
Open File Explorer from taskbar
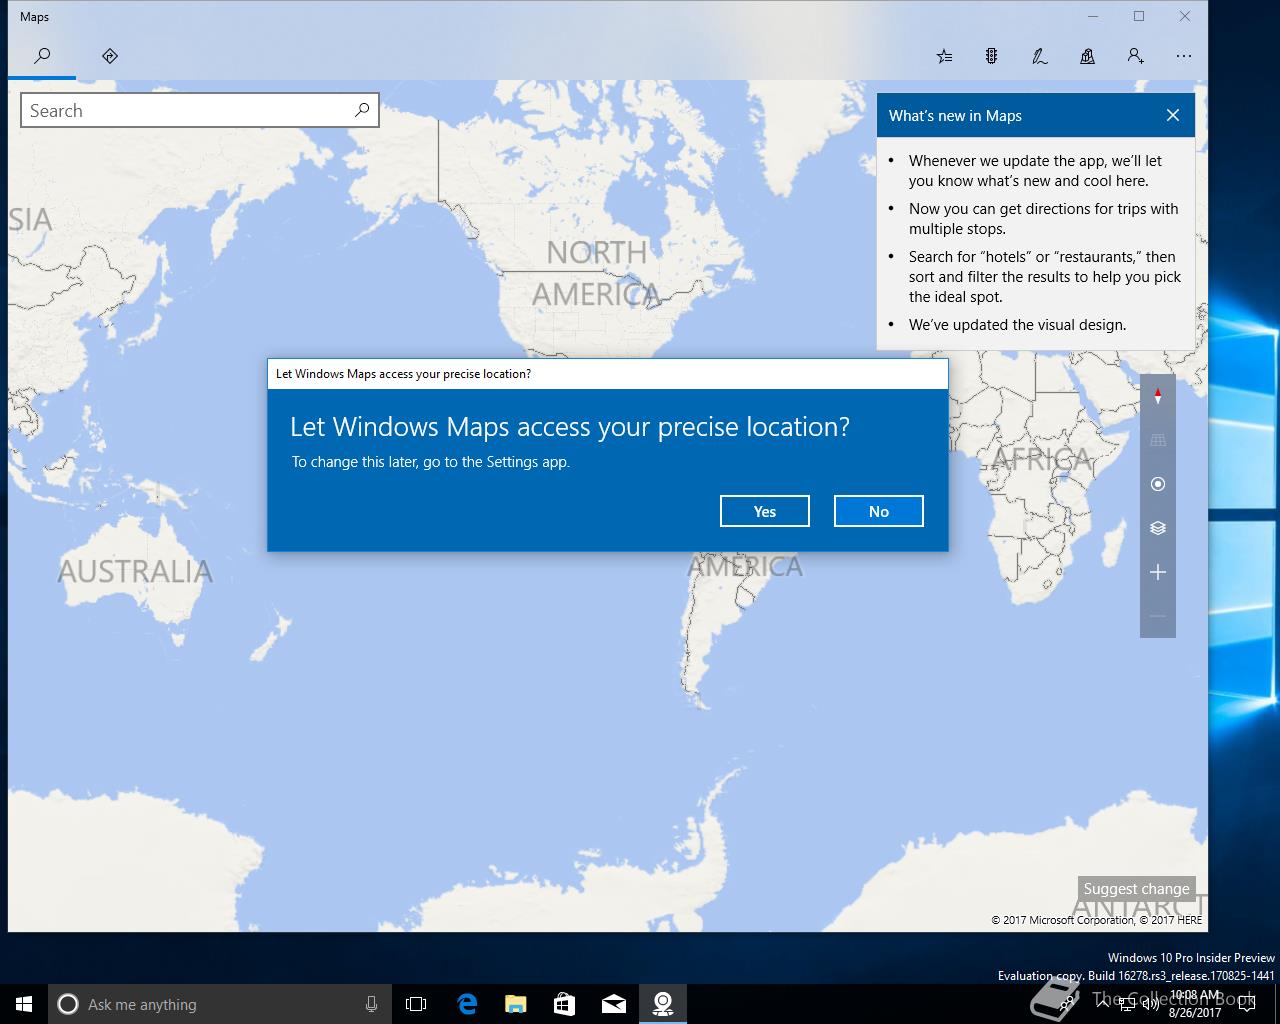(x=516, y=1004)
